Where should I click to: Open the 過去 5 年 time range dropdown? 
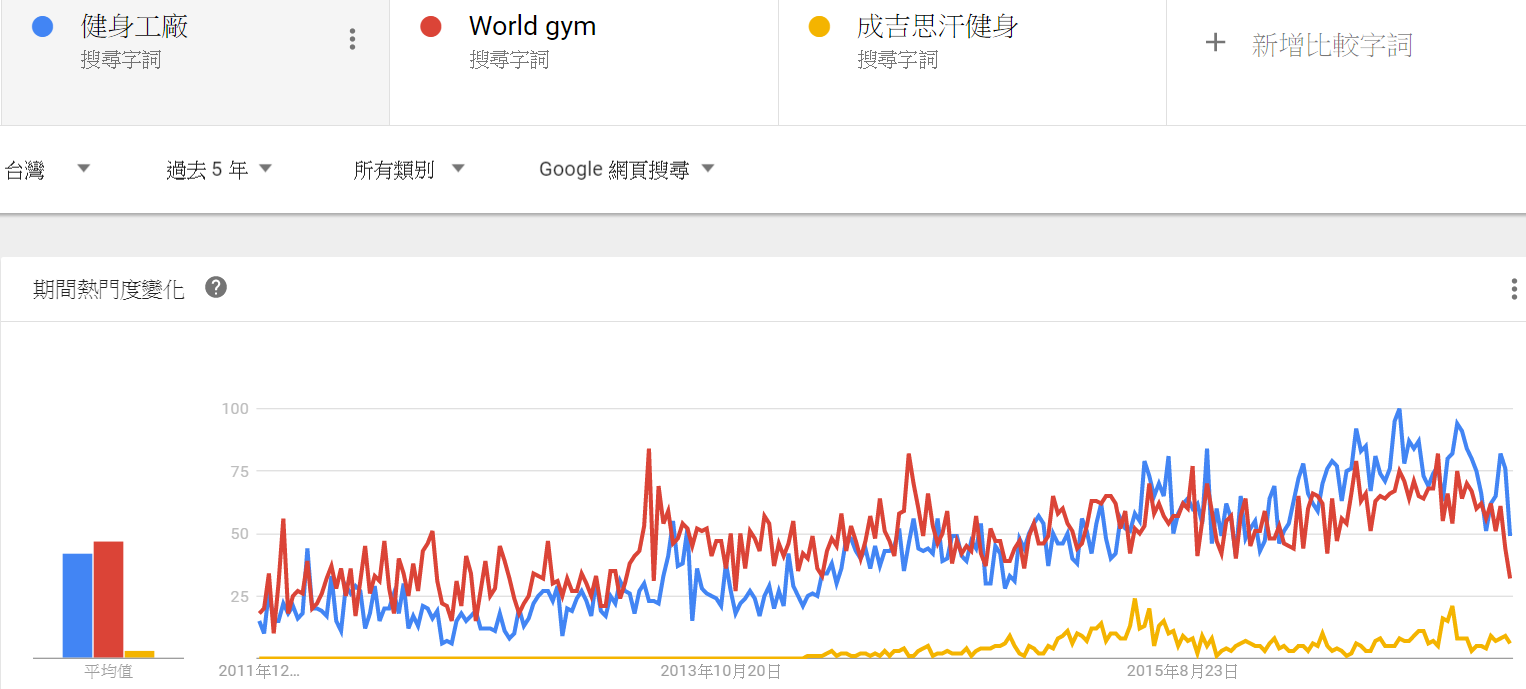pyautogui.click(x=219, y=169)
